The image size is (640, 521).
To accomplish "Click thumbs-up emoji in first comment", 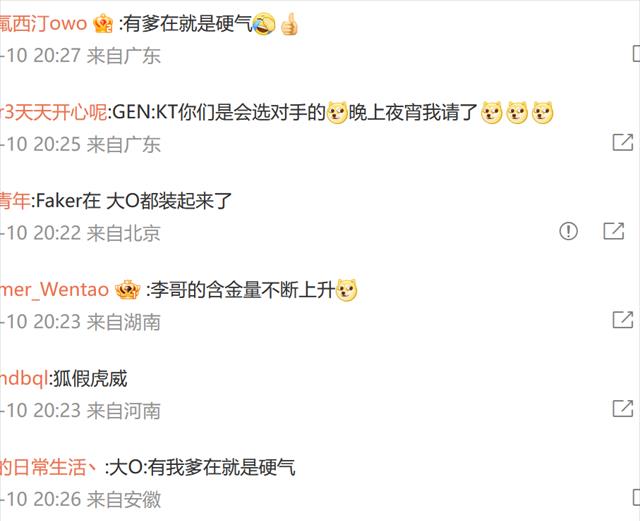I will (x=289, y=24).
